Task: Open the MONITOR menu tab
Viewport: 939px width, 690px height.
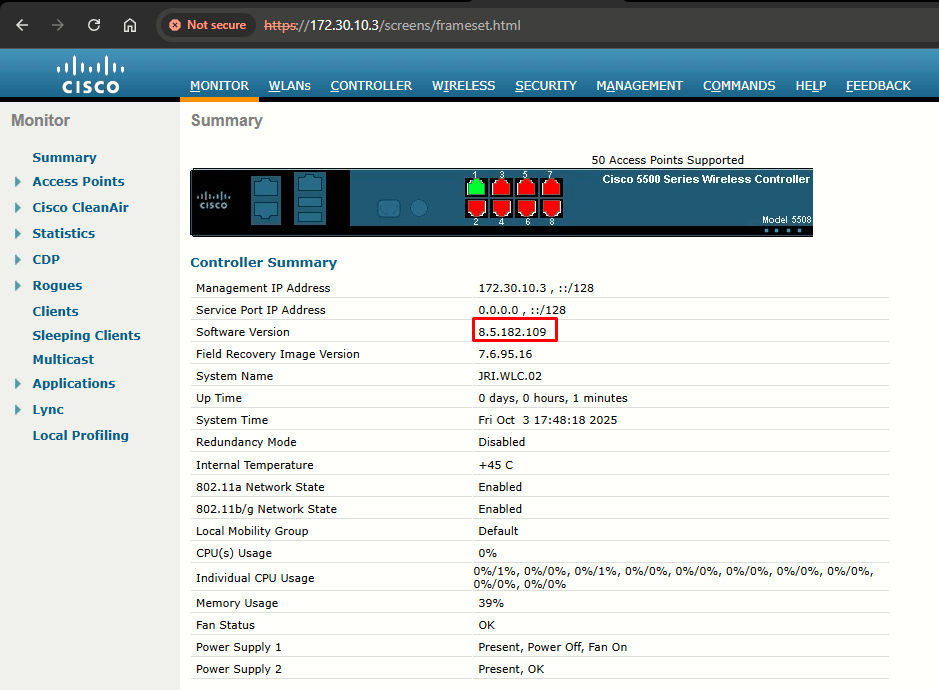Action: coord(219,86)
